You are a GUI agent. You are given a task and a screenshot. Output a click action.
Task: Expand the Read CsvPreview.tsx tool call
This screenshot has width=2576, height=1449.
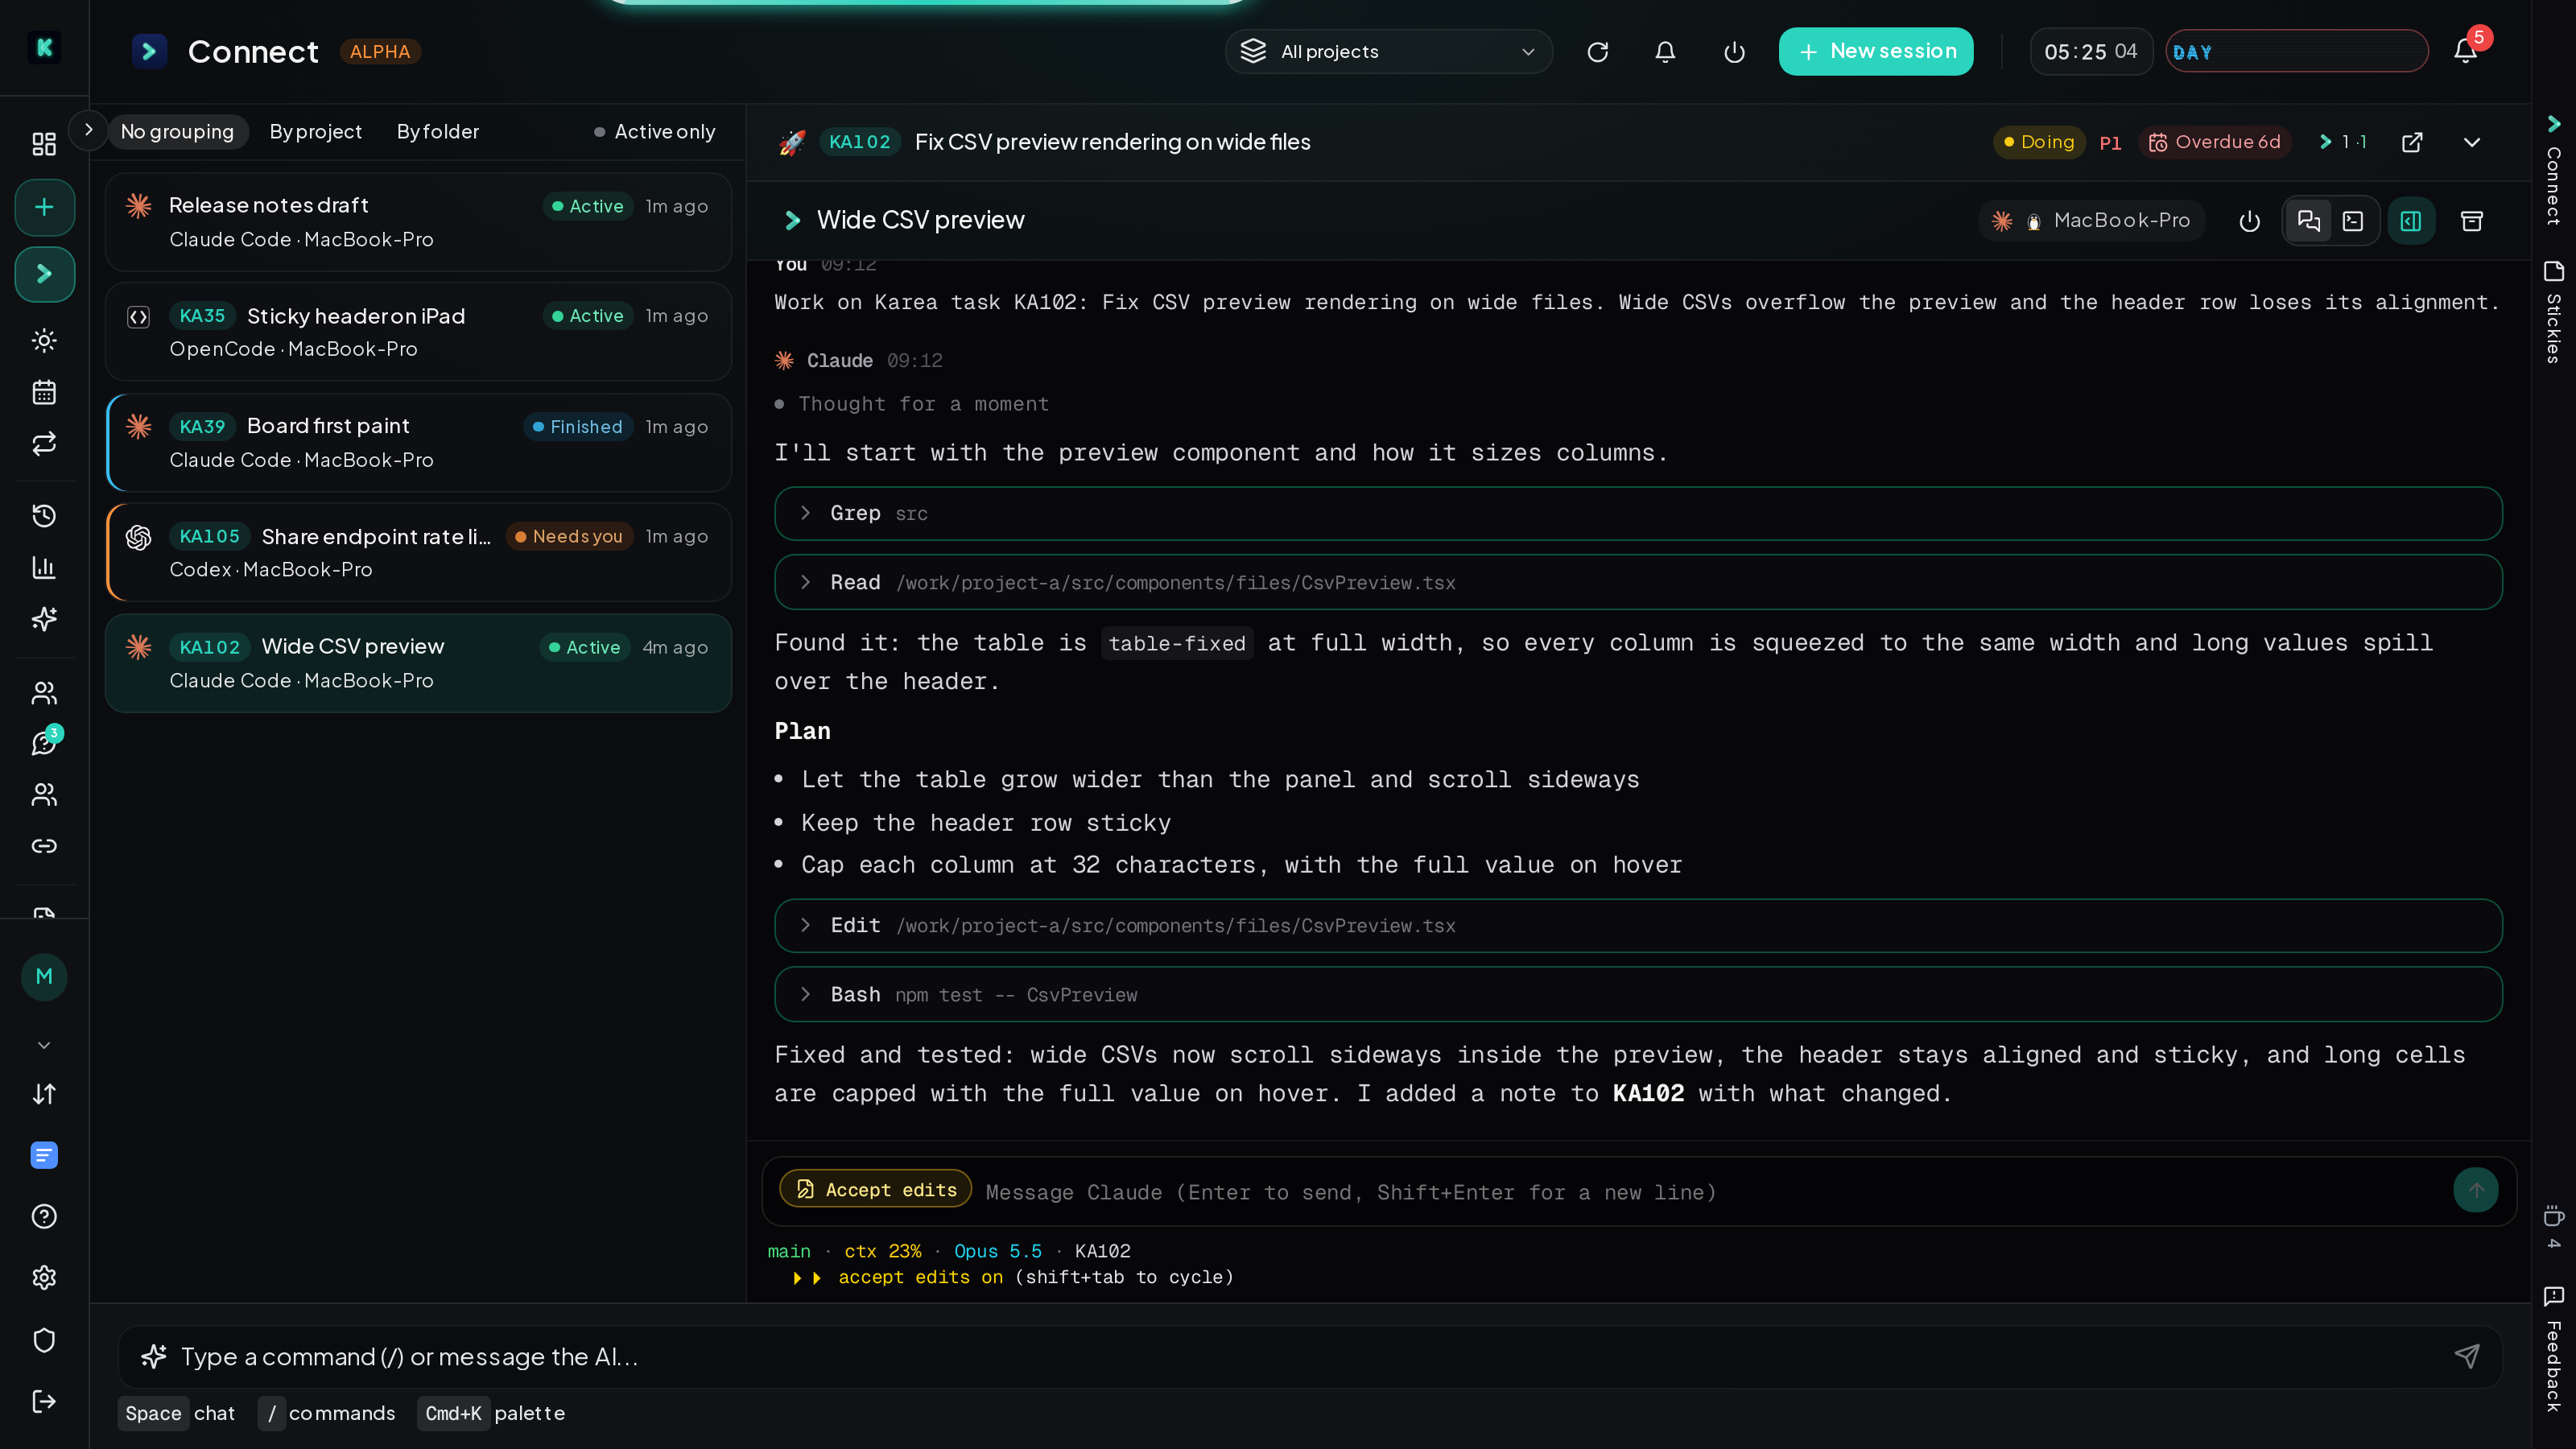coord(1638,582)
